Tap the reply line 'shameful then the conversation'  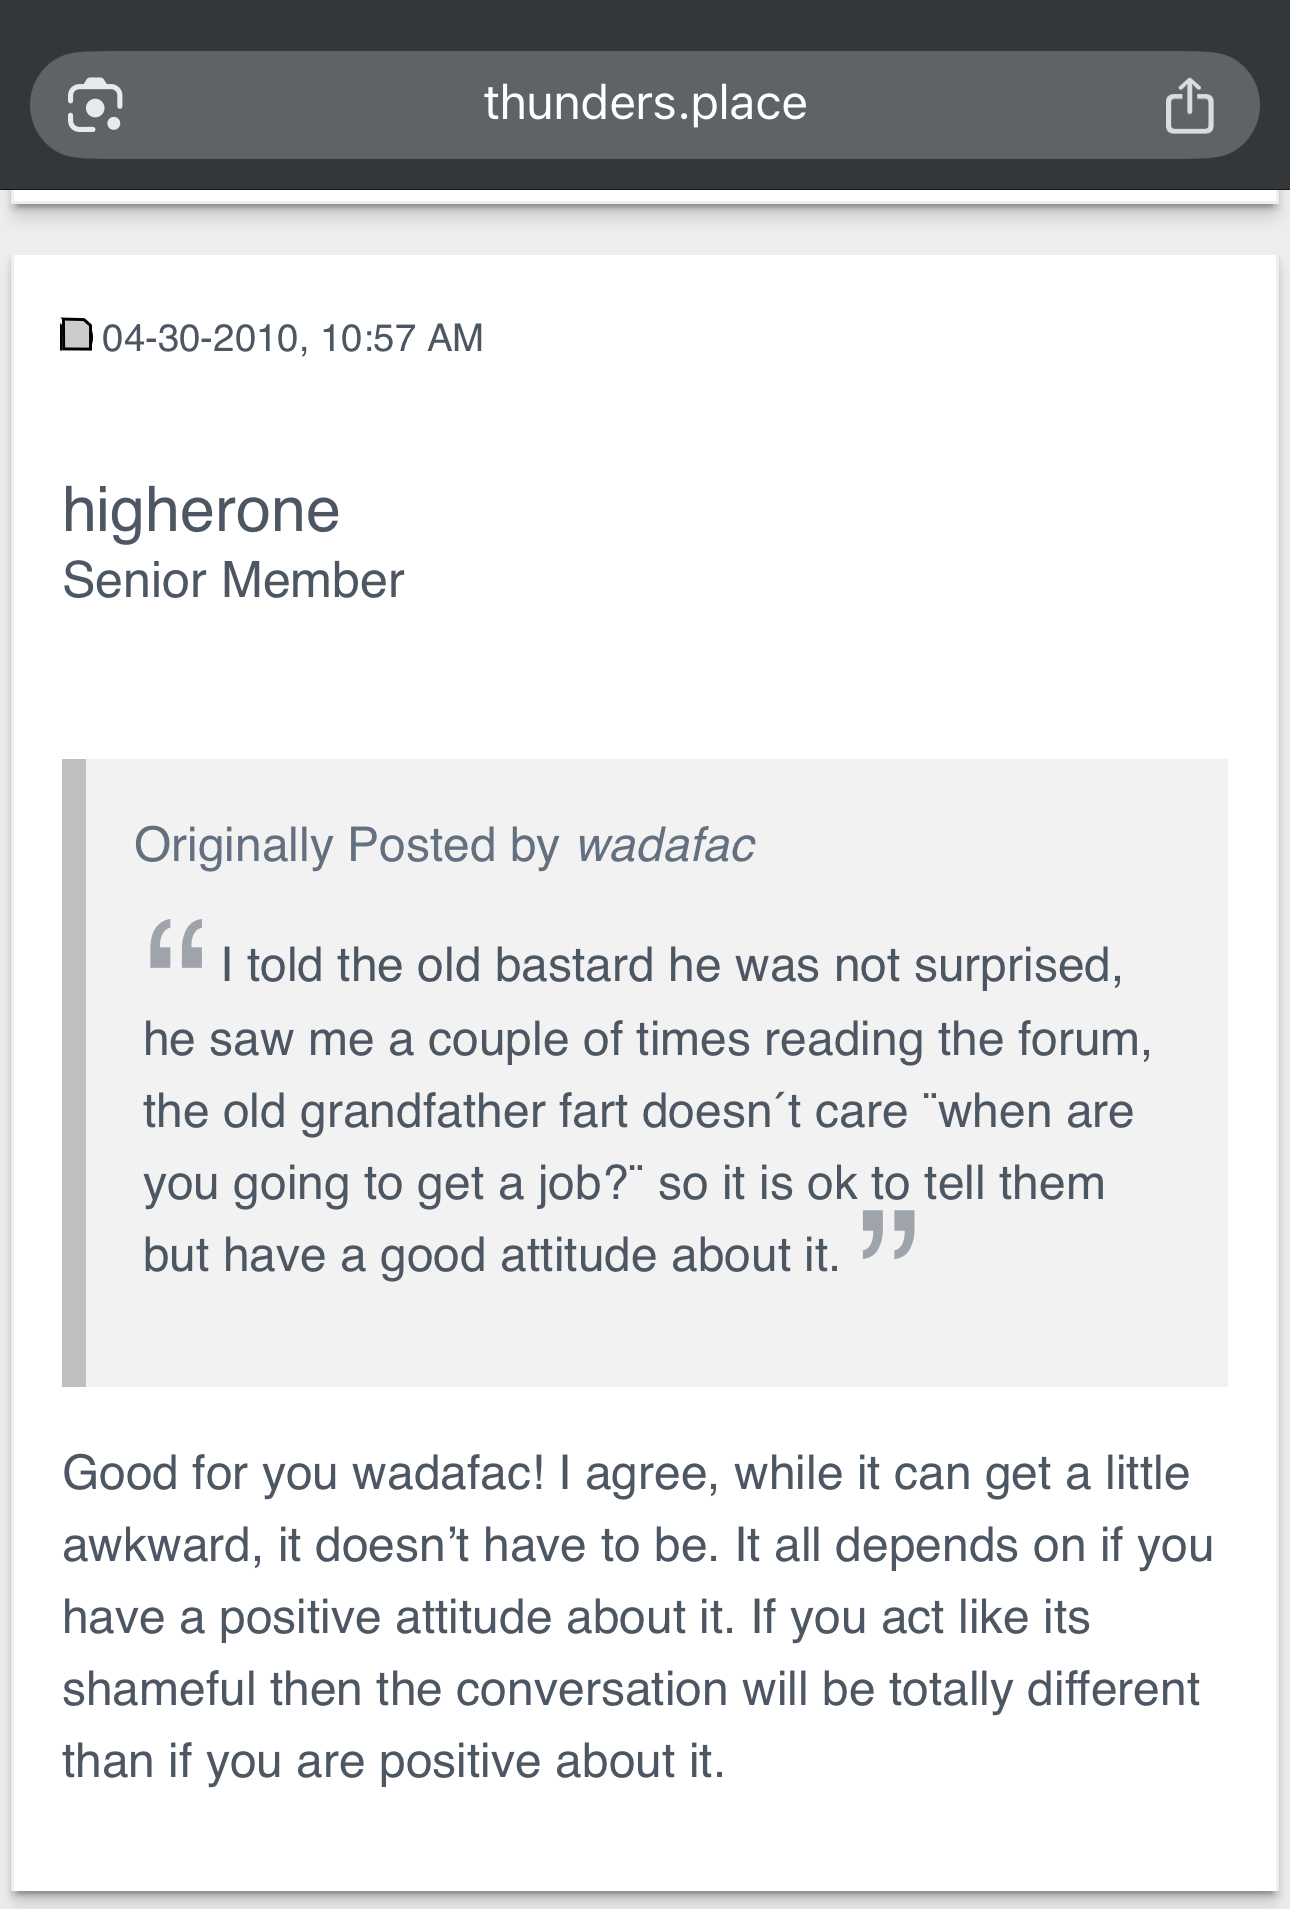pos(630,1689)
